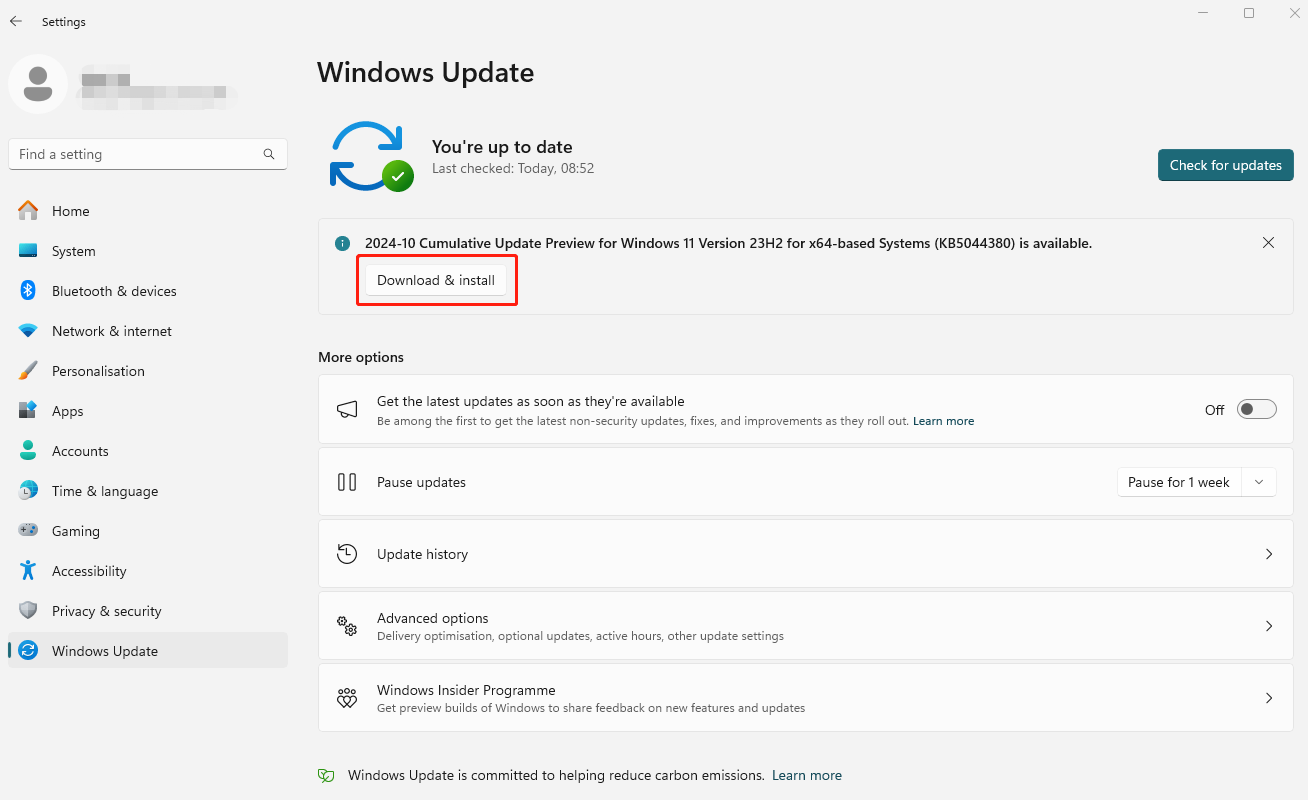Click the System monitor icon
Screen dimensions: 1308x800
[x=28, y=251]
